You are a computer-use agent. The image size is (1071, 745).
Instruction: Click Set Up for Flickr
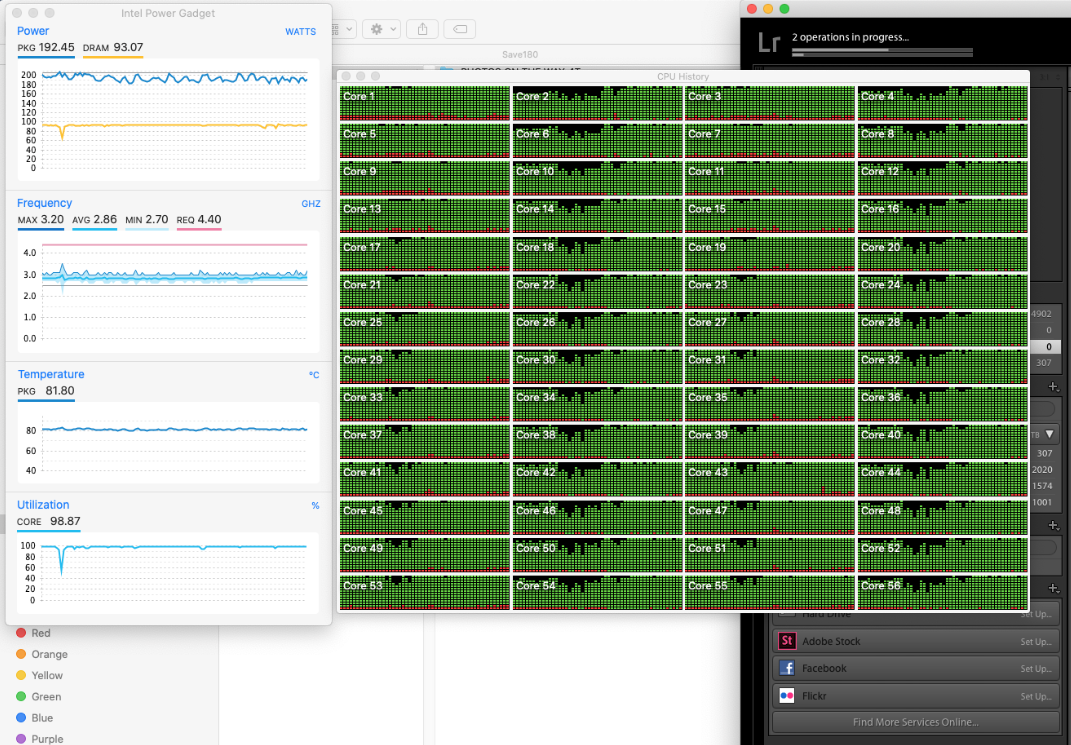1035,696
